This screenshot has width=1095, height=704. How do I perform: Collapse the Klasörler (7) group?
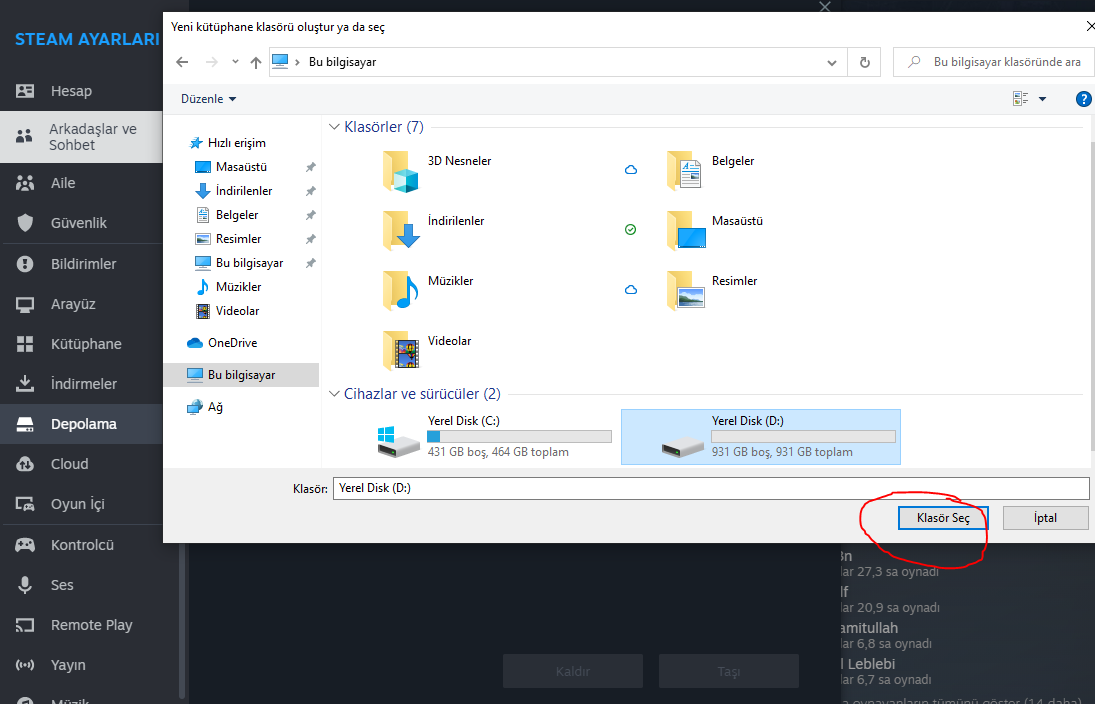click(x=334, y=127)
